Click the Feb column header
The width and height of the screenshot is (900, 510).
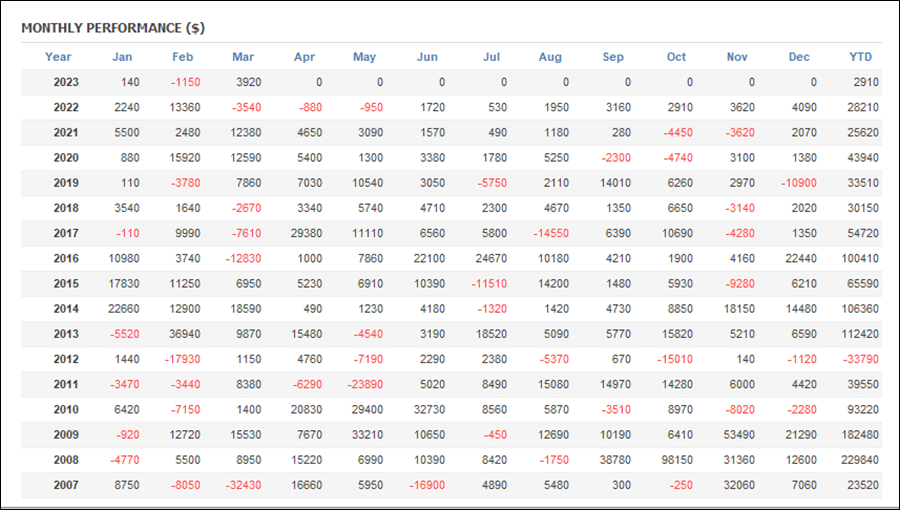[x=183, y=57]
